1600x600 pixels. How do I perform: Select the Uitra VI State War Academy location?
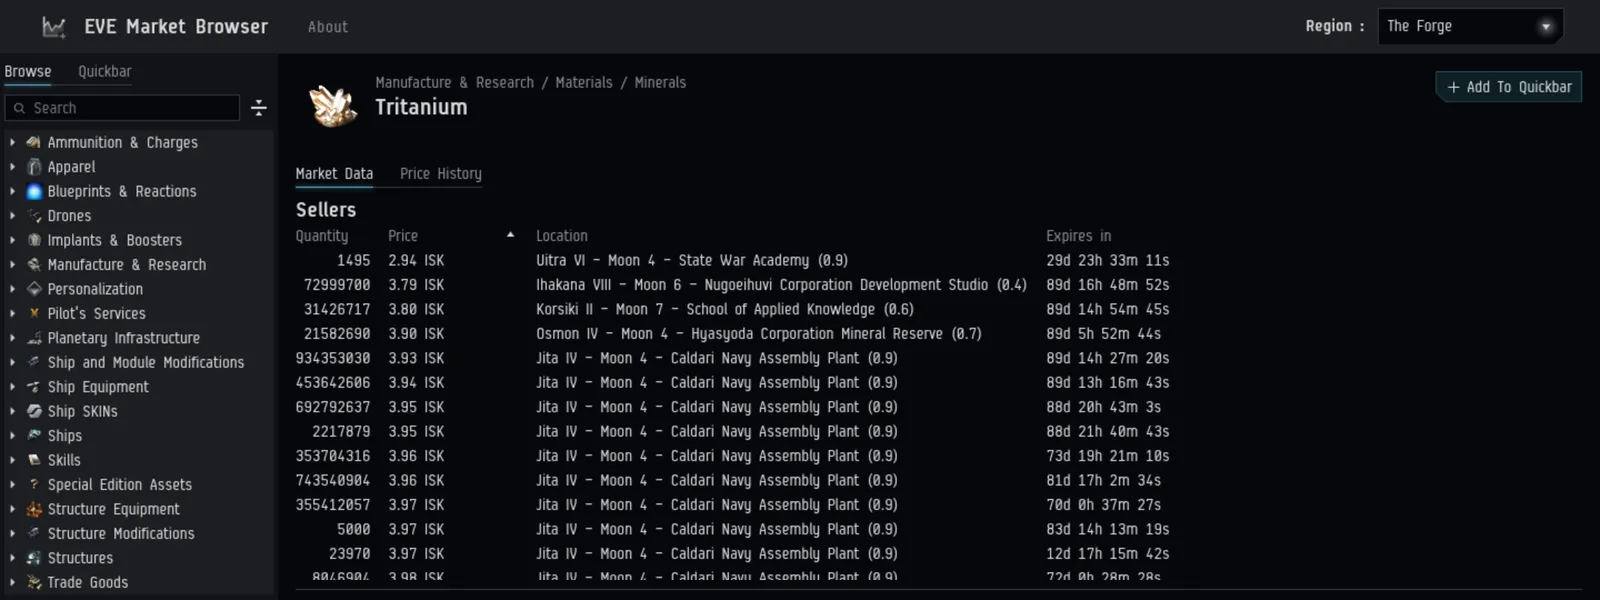pos(692,260)
